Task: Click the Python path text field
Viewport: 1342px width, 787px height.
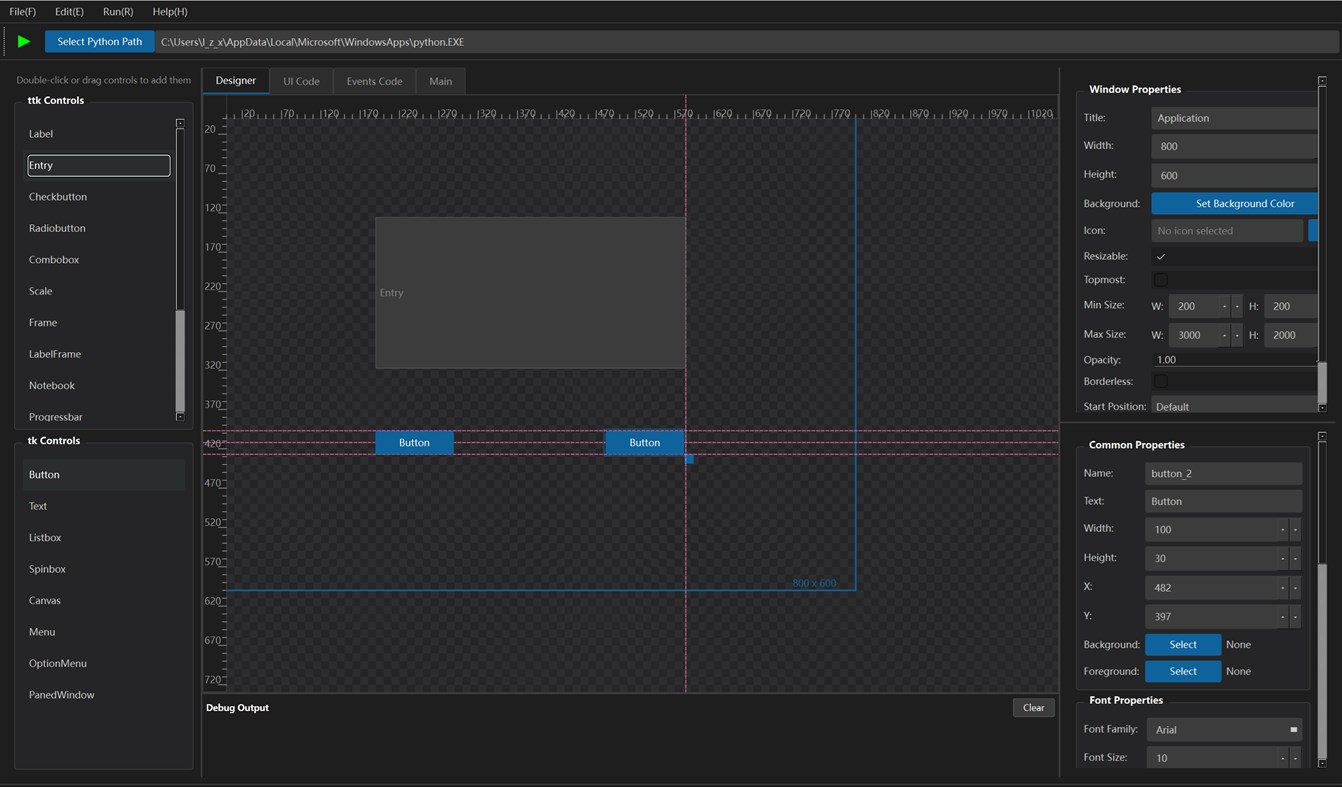Action: point(747,42)
